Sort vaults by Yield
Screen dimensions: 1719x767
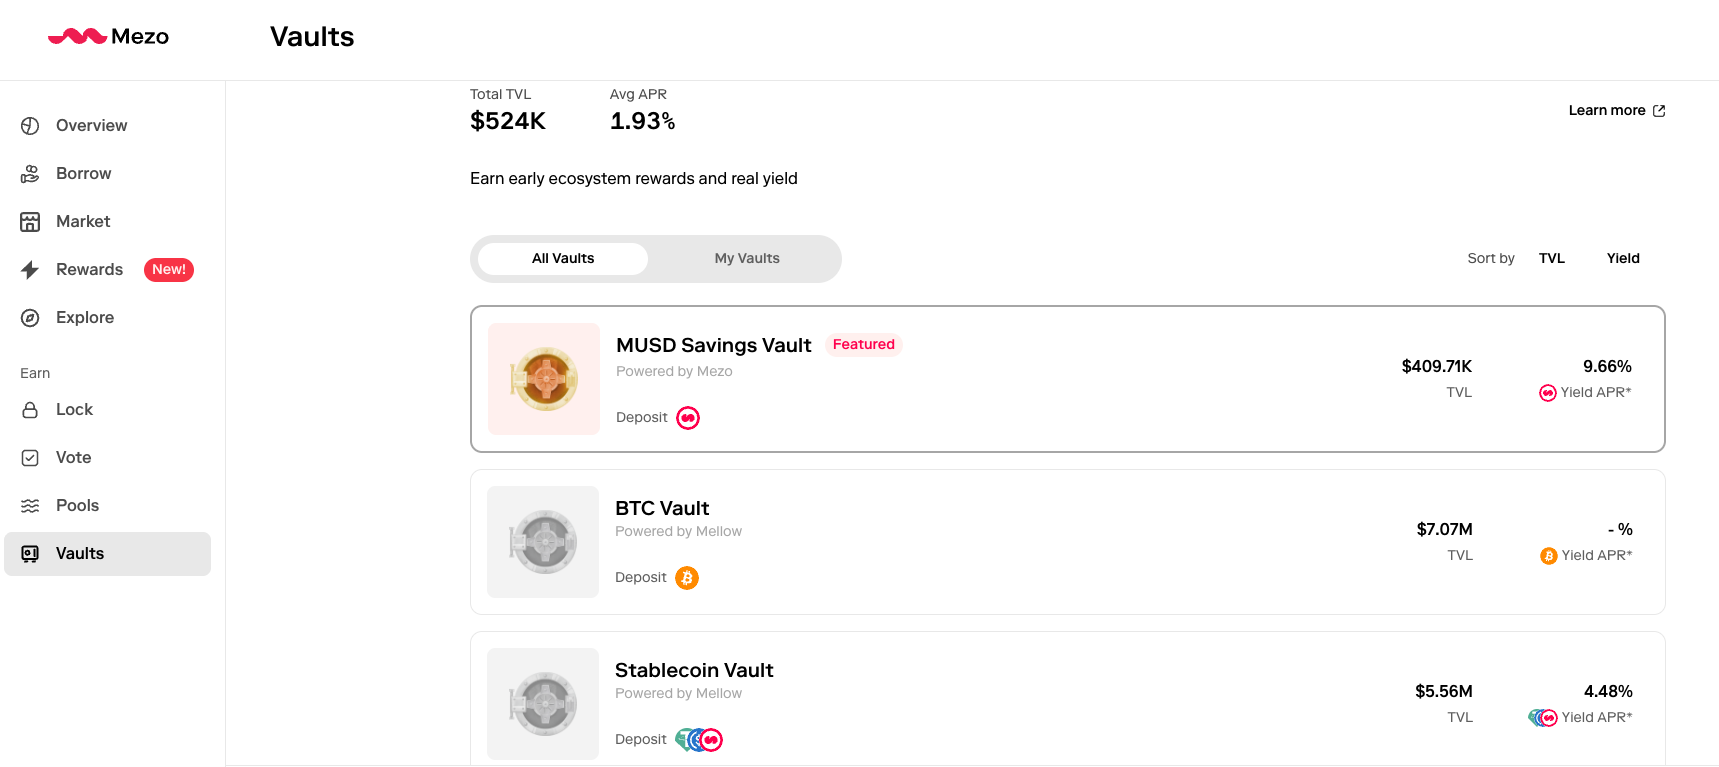[1622, 259]
